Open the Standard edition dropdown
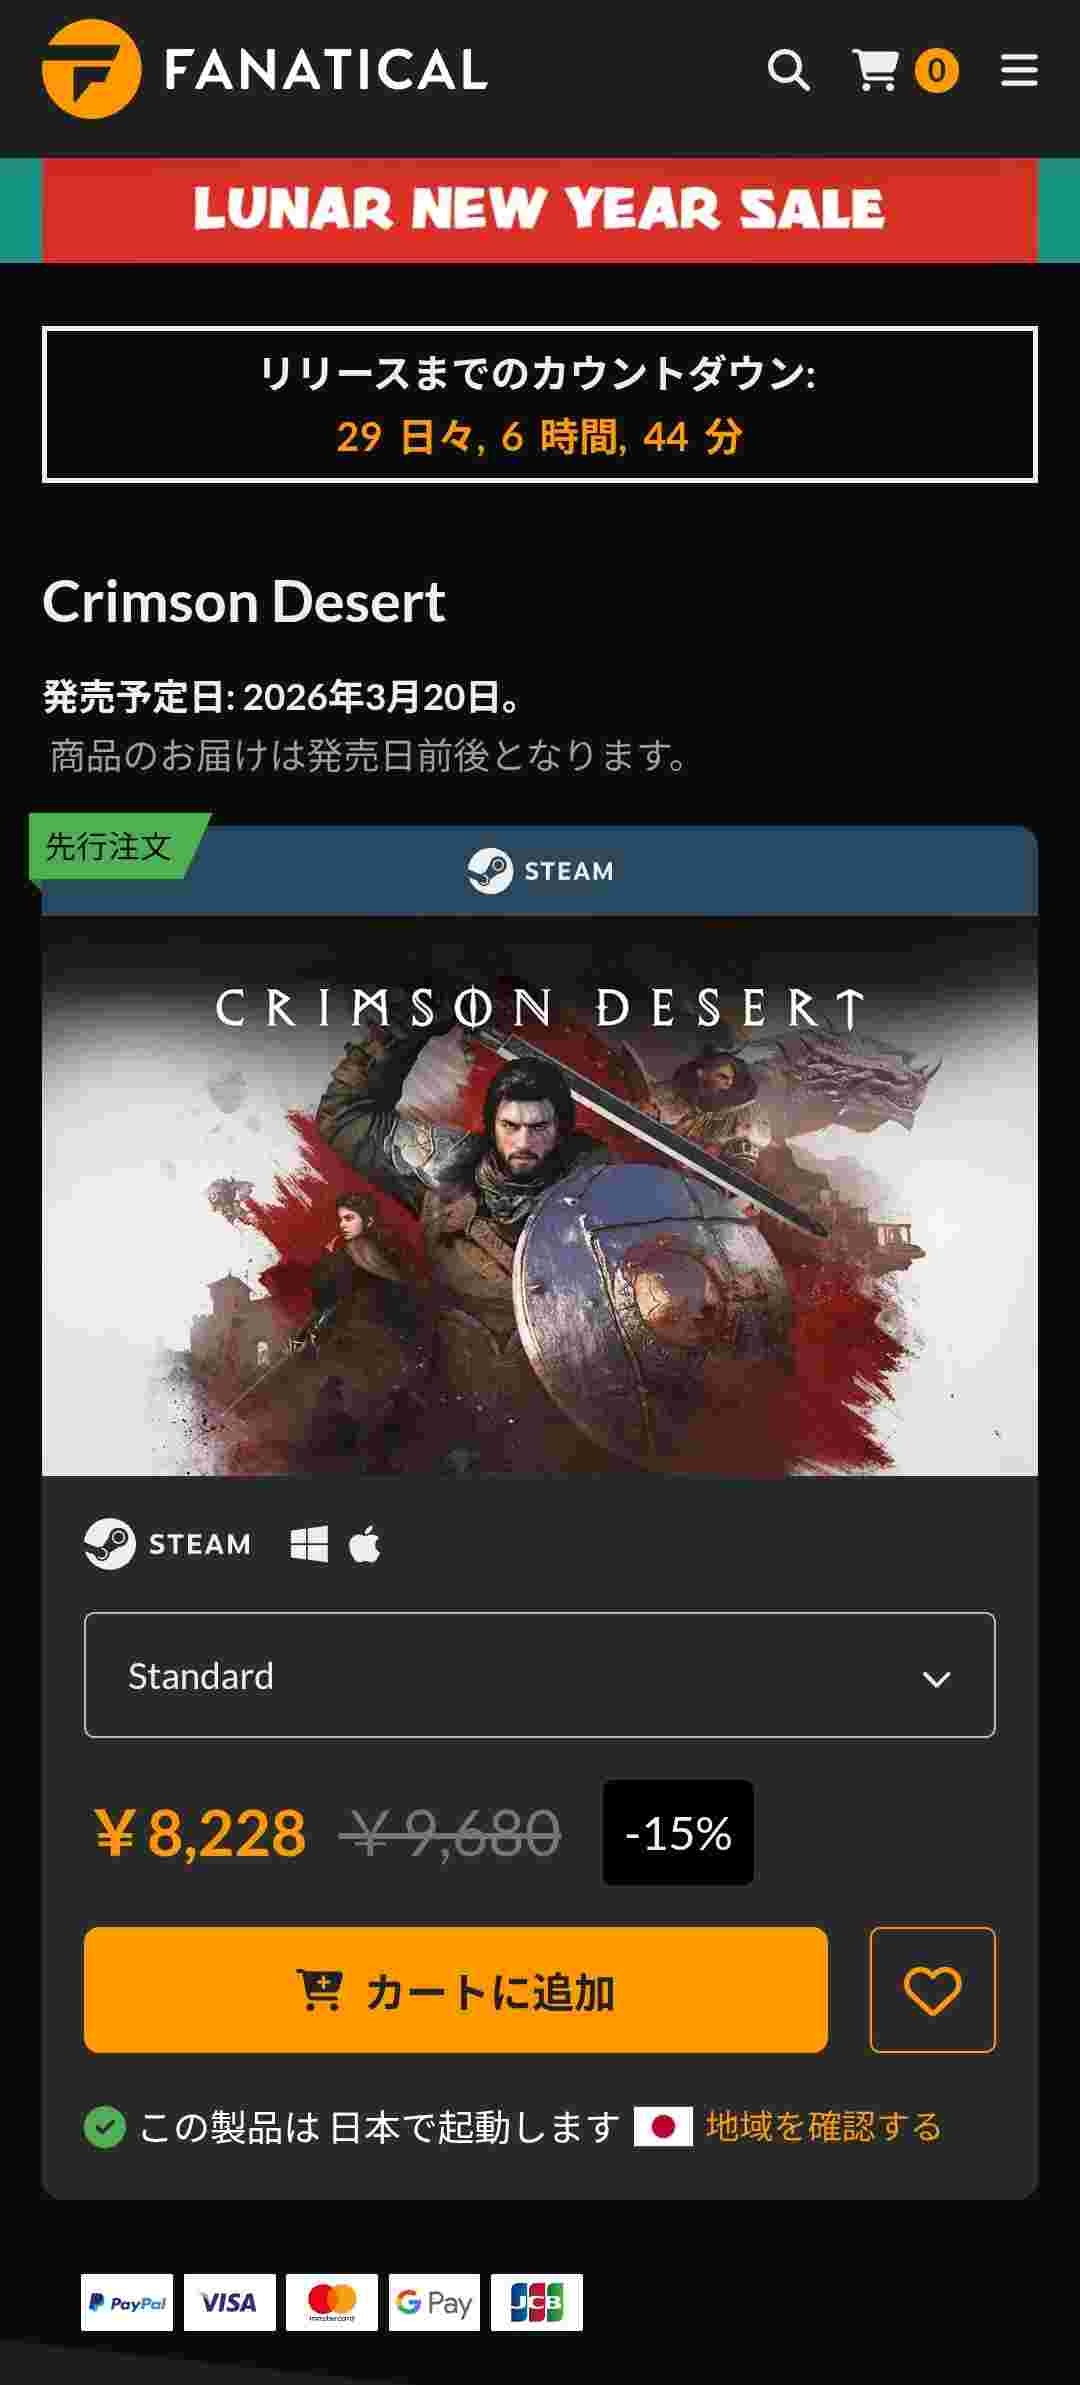 [x=540, y=1675]
